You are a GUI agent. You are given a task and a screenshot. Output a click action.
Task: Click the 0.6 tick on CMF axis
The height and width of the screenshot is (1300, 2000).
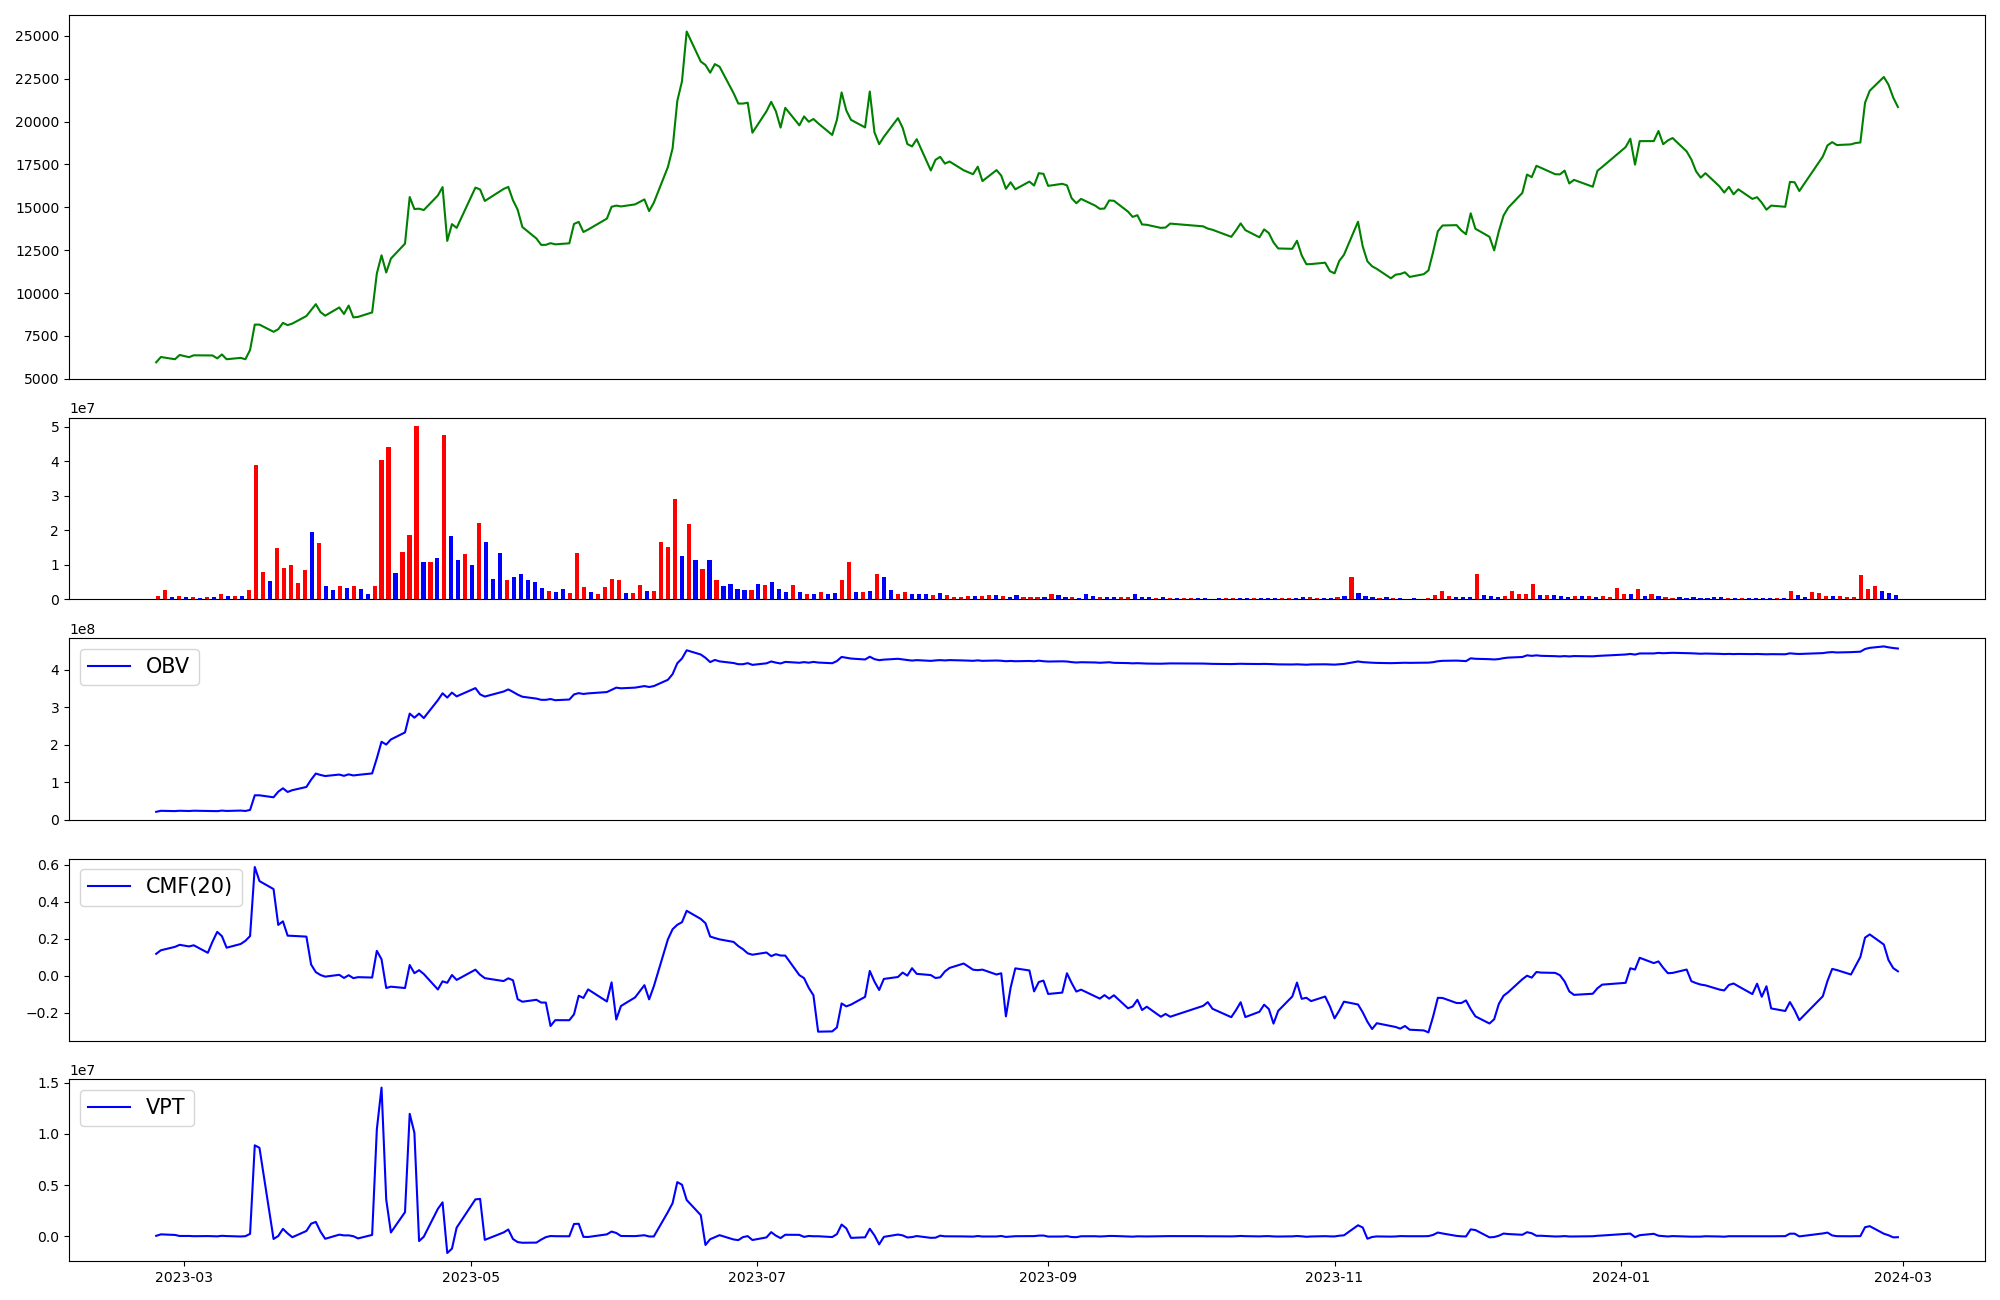[48, 865]
